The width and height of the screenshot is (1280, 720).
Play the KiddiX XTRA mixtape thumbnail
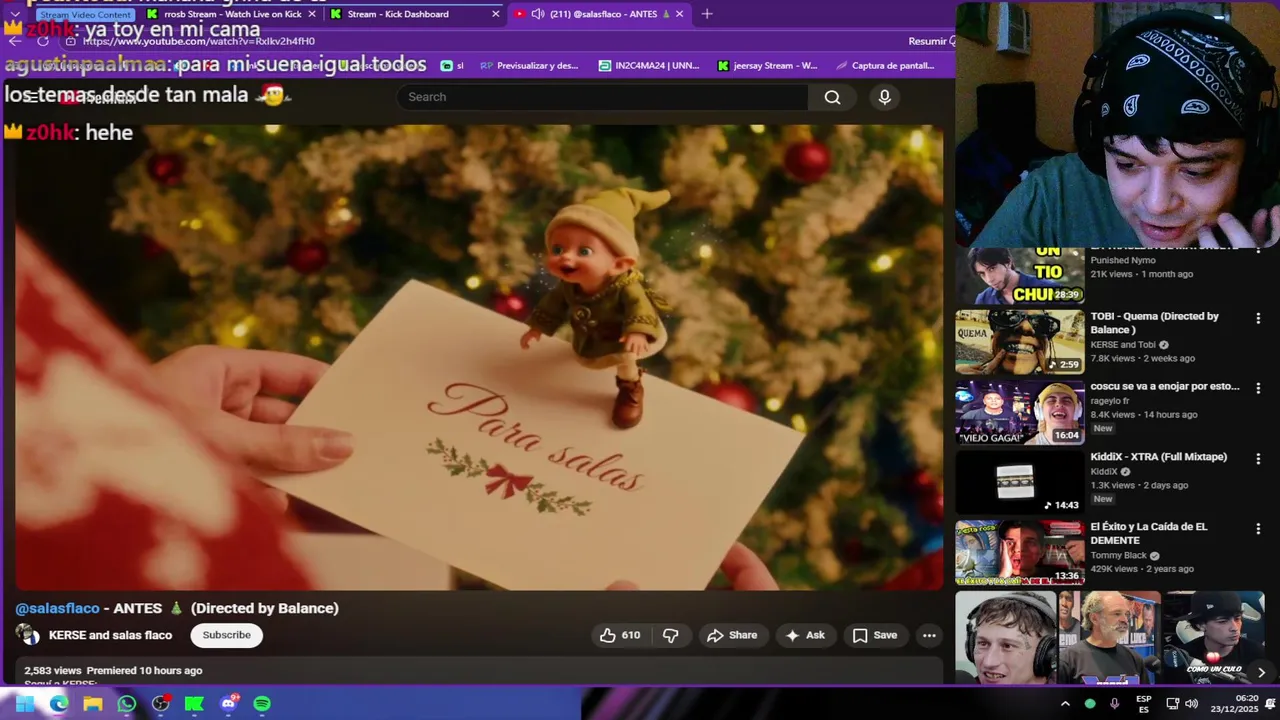pos(1019,482)
